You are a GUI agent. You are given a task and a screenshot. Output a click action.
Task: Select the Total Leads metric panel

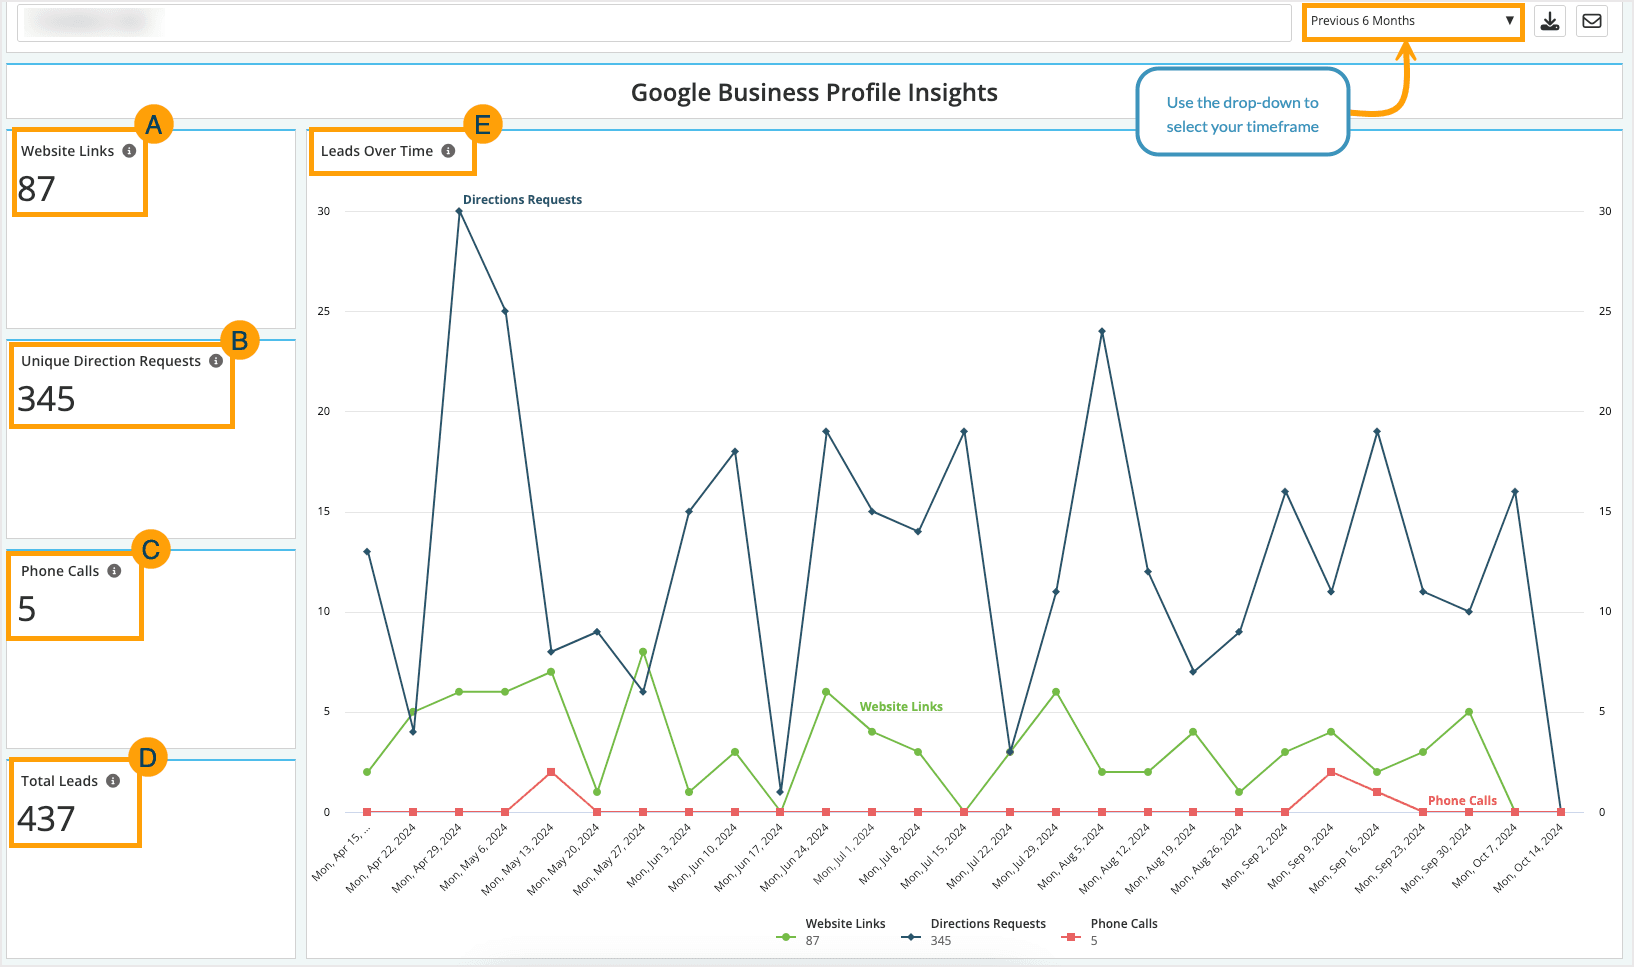[x=150, y=855]
